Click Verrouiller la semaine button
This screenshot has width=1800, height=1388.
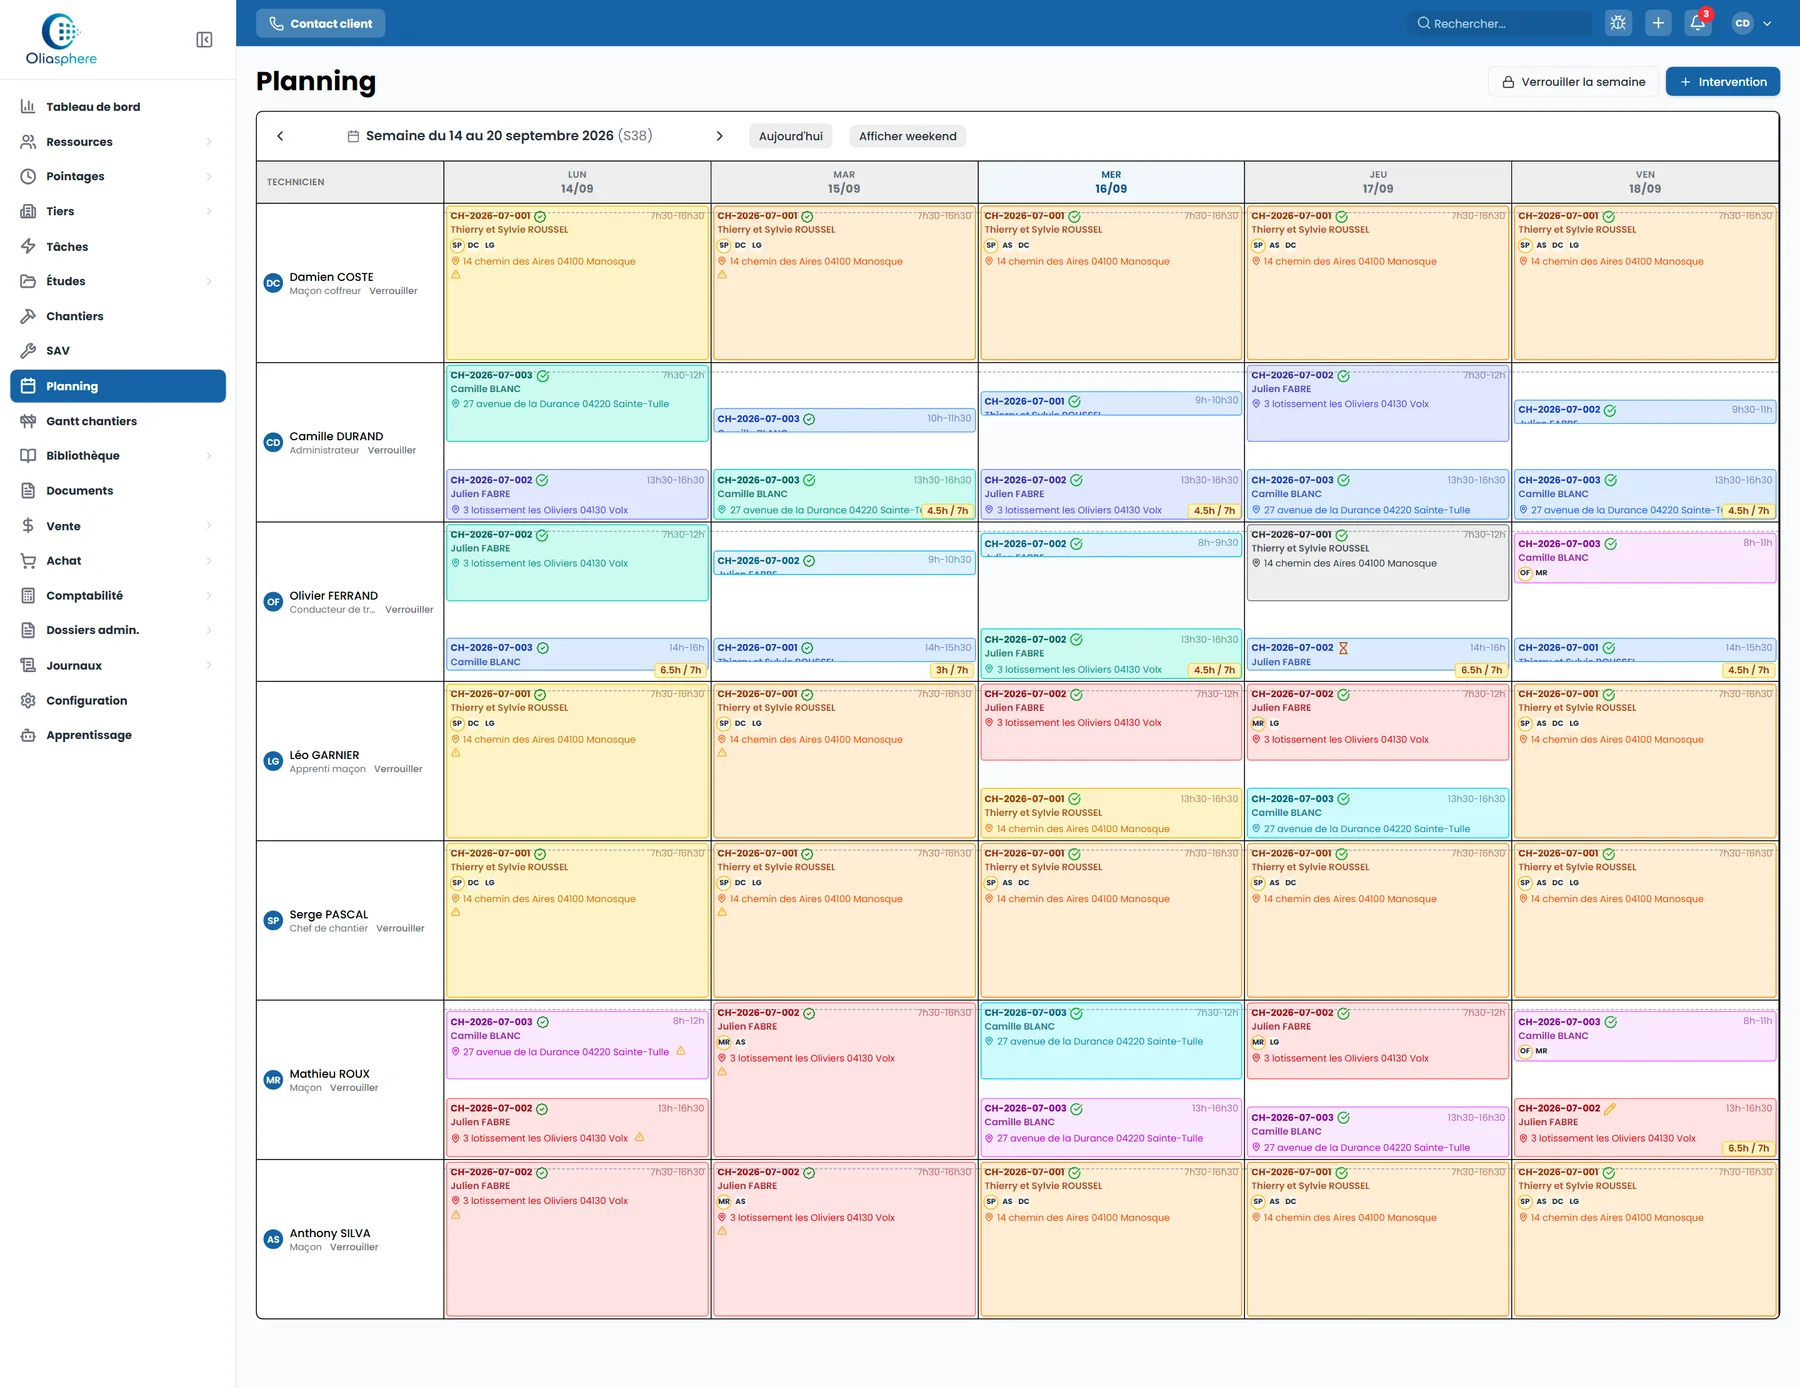pyautogui.click(x=1573, y=82)
